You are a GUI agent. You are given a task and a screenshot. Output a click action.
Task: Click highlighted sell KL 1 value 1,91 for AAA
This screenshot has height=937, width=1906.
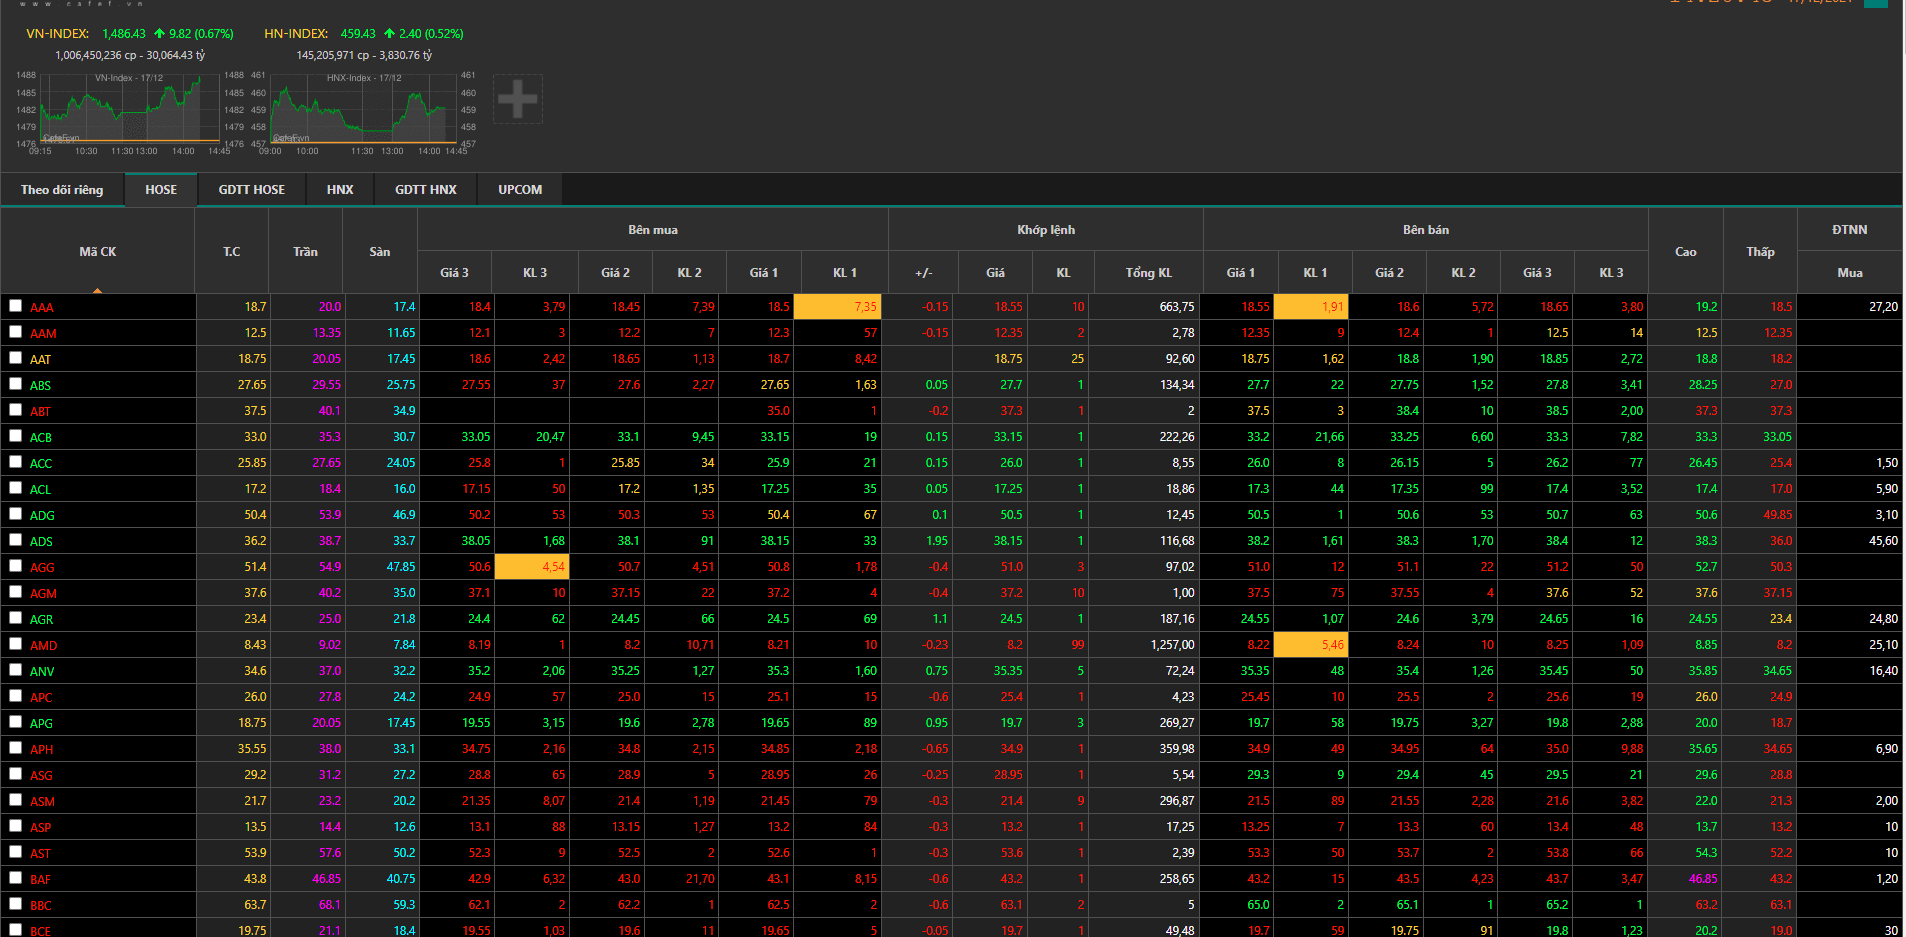point(1312,306)
